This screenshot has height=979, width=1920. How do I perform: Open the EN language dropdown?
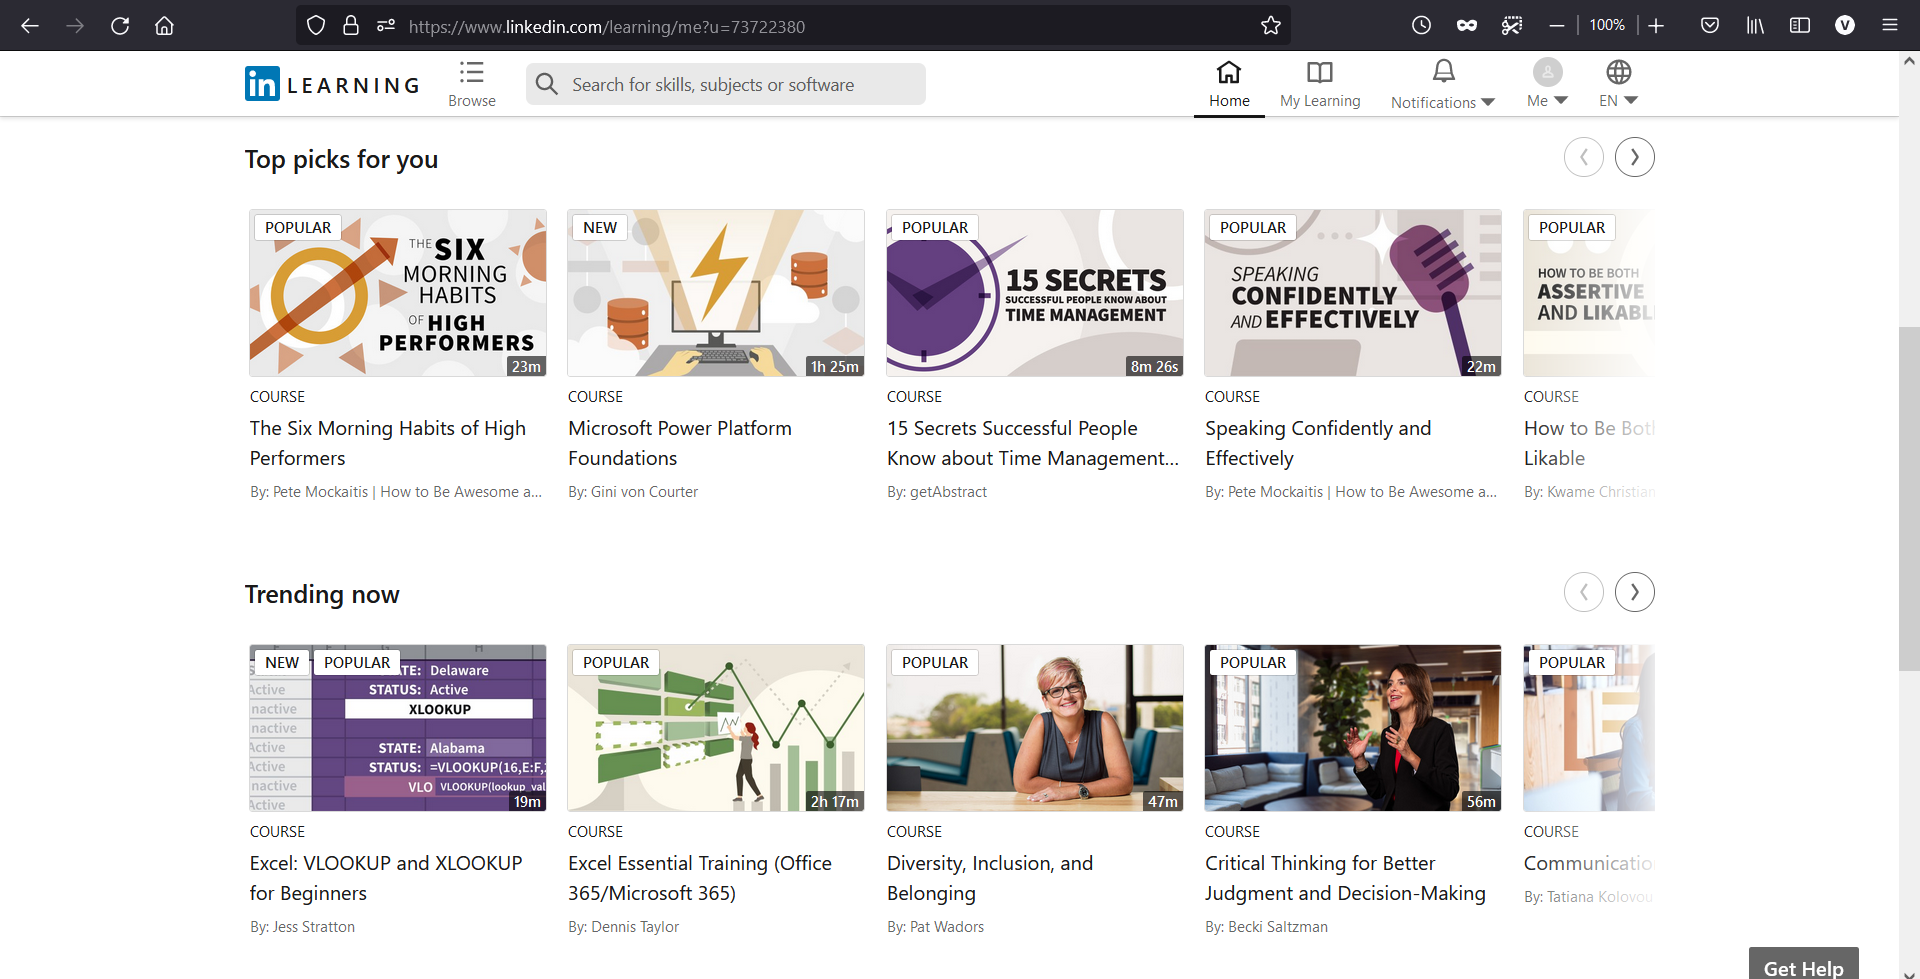point(1618,84)
